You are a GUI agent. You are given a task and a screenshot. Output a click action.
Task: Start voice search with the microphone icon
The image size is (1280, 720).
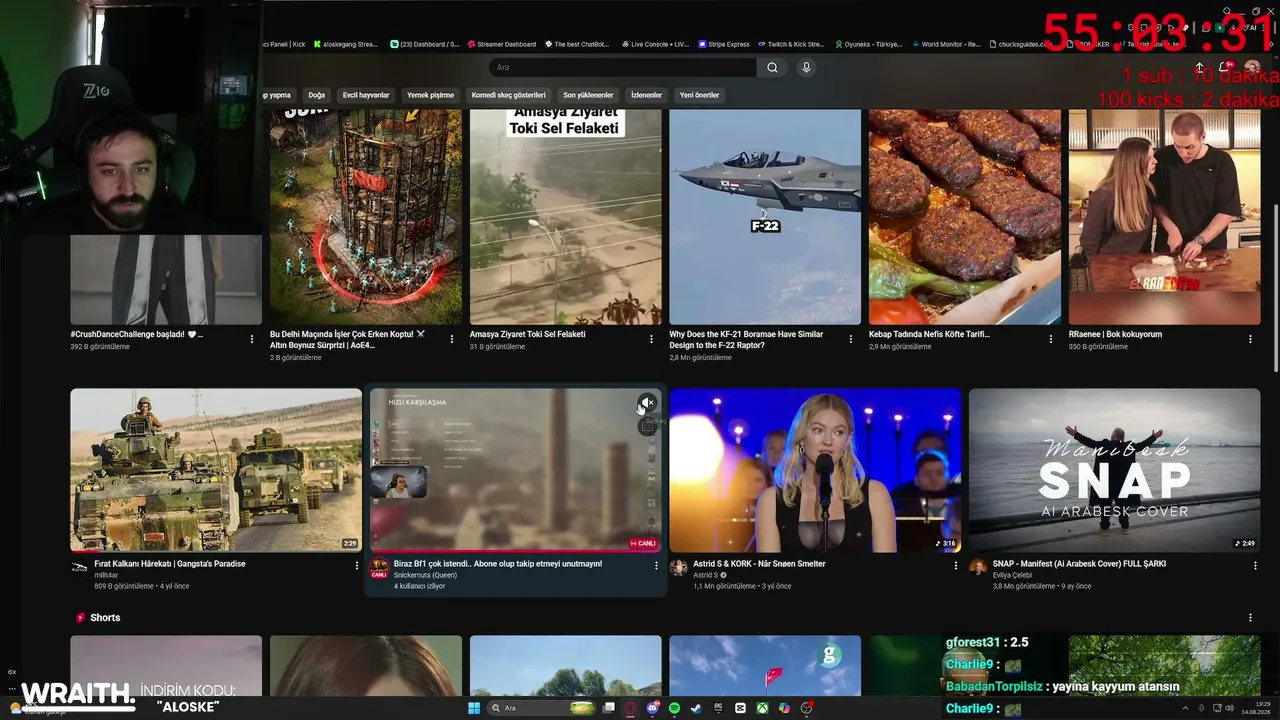(806, 67)
